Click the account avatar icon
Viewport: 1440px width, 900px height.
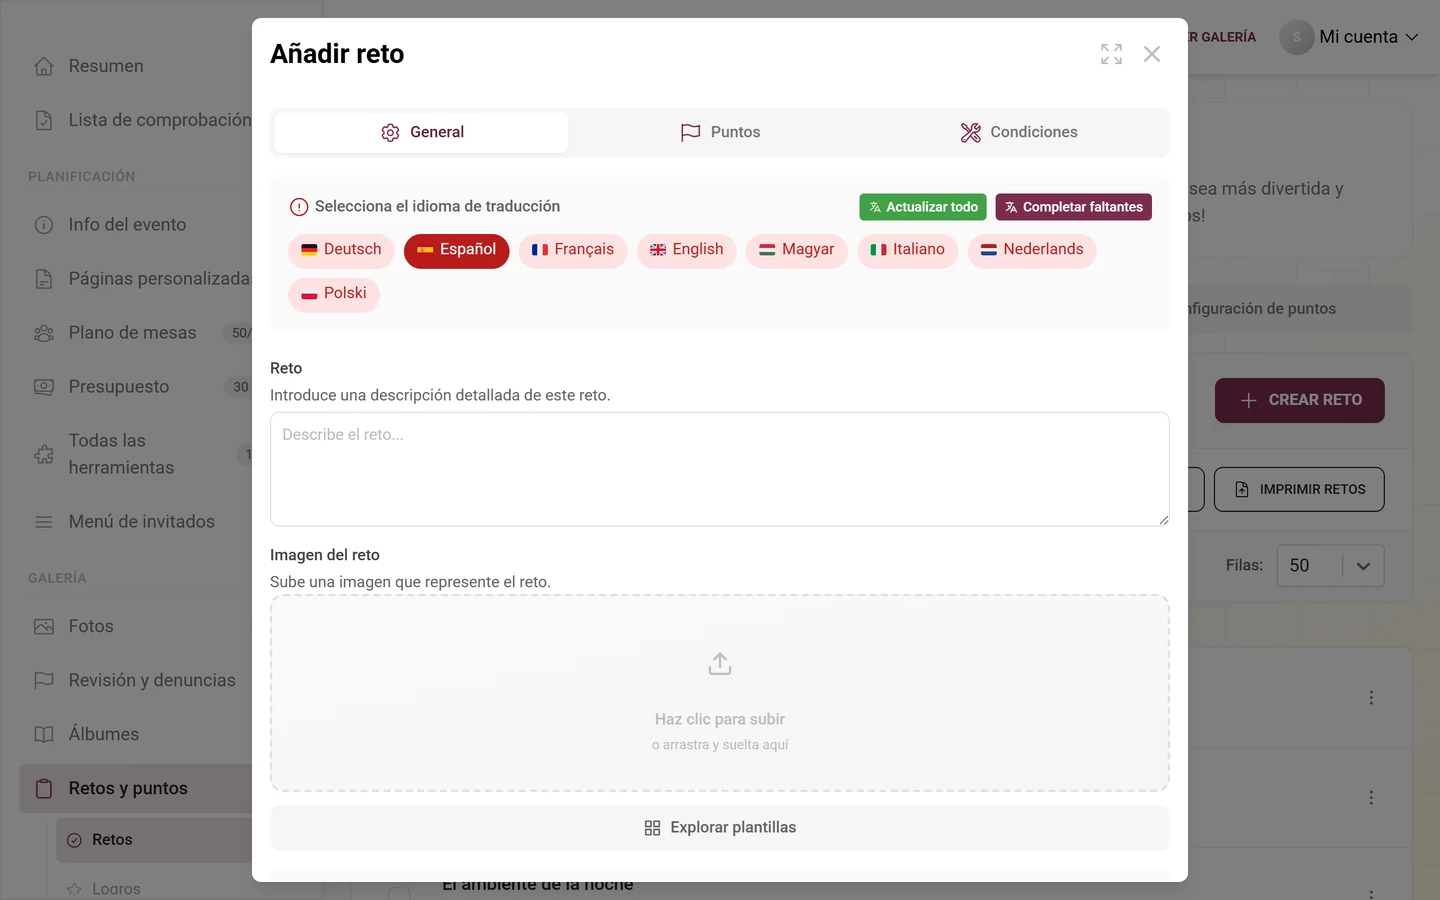point(1297,37)
